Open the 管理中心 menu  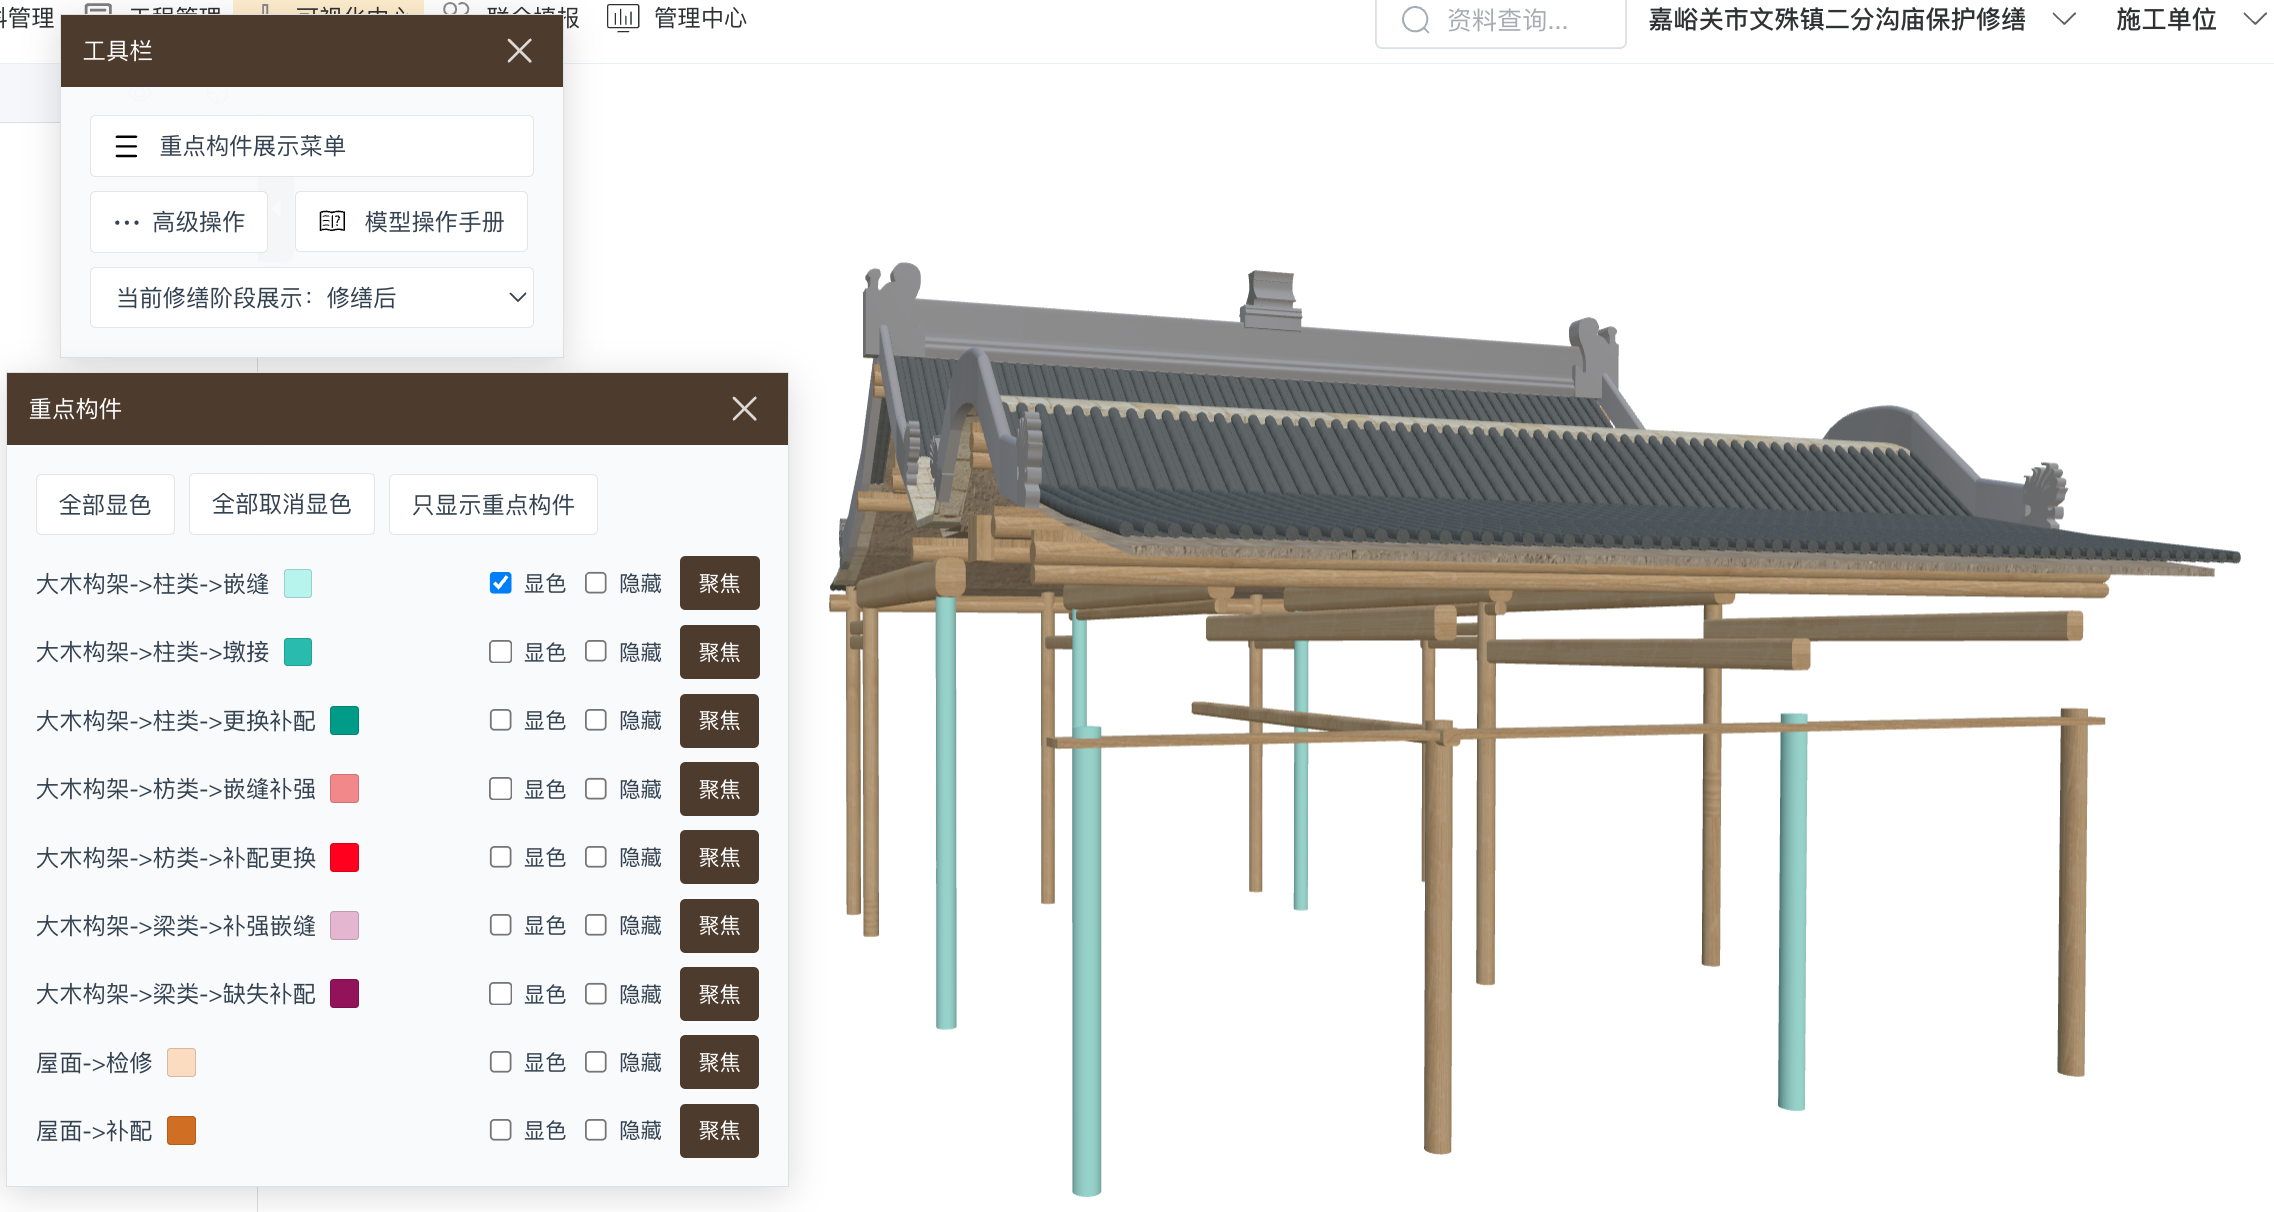[x=678, y=18]
